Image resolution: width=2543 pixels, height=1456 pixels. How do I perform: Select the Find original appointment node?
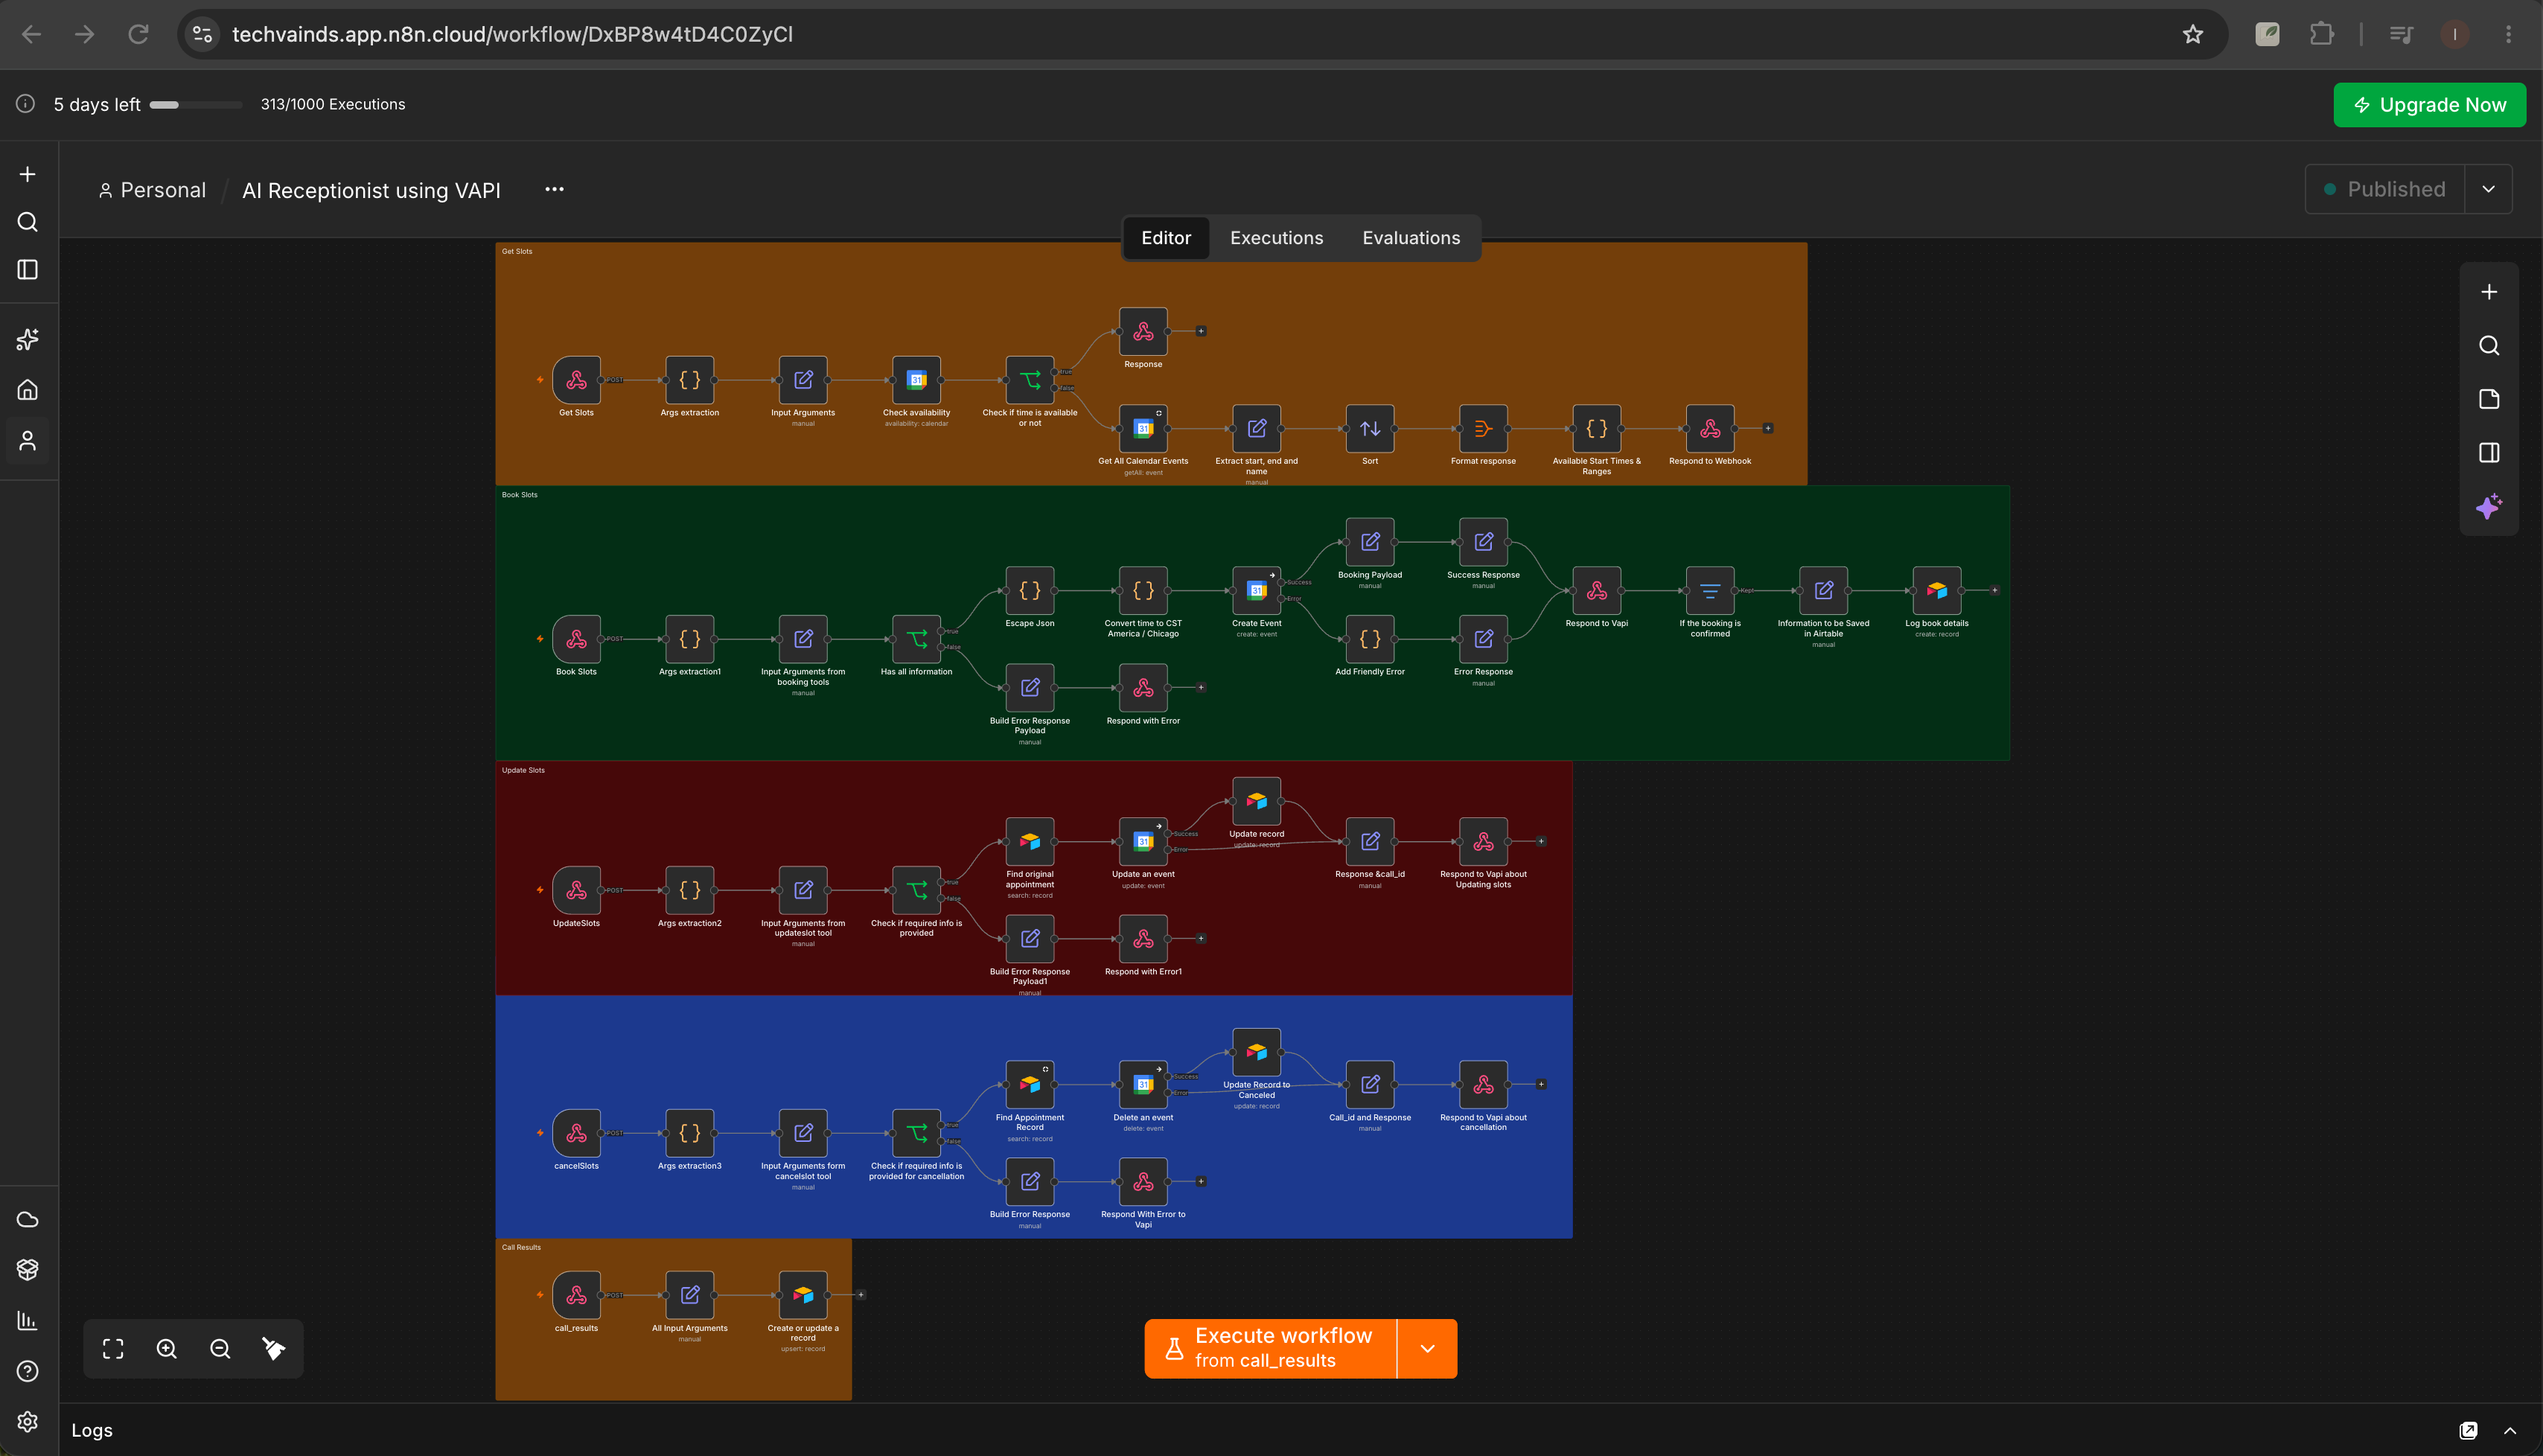(x=1029, y=842)
